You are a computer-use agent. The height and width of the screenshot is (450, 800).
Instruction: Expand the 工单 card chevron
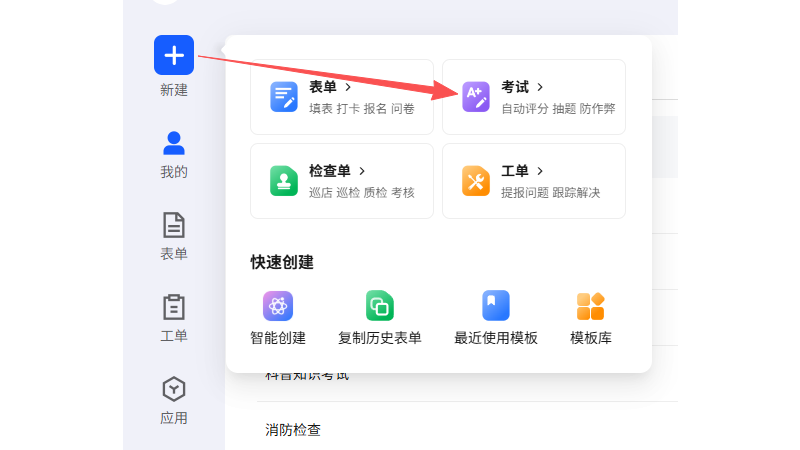(540, 171)
